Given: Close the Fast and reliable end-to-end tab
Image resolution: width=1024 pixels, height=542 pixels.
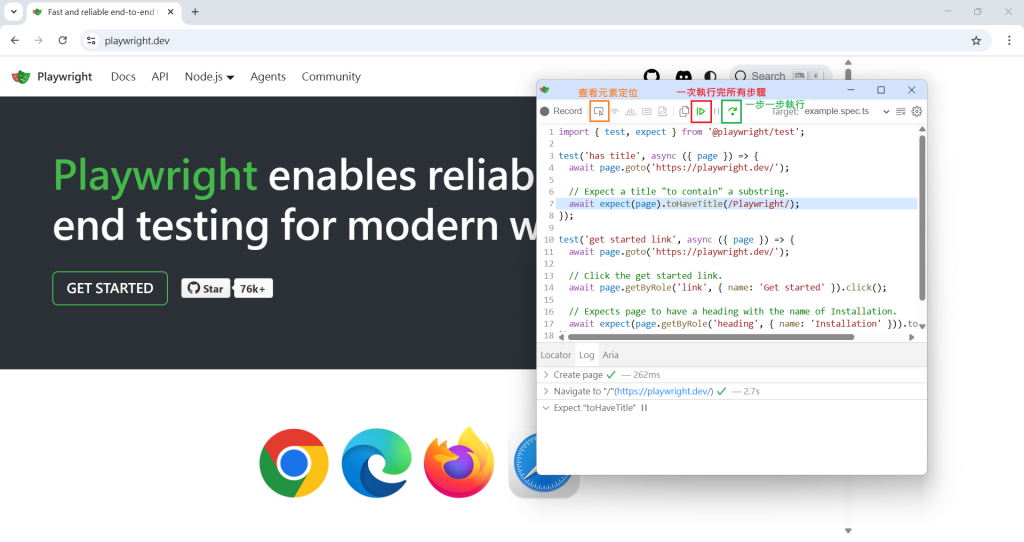Looking at the screenshot, I should 170,12.
